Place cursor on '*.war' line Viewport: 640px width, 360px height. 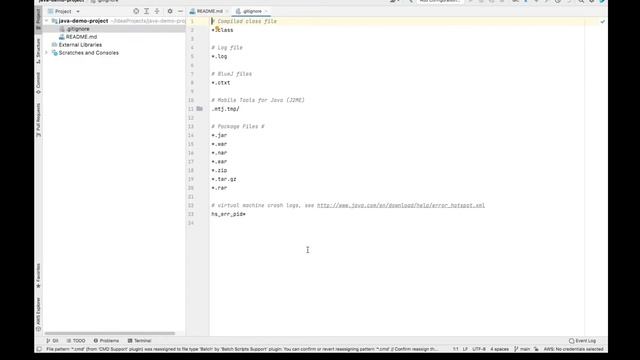[x=219, y=144]
